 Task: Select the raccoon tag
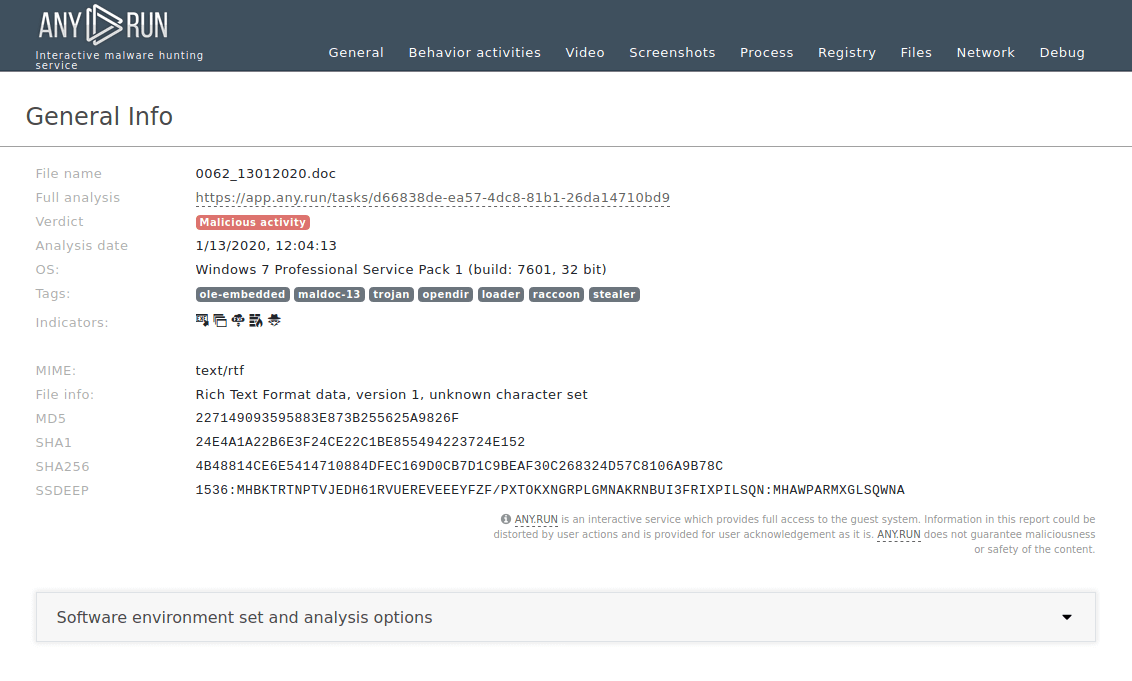556,294
